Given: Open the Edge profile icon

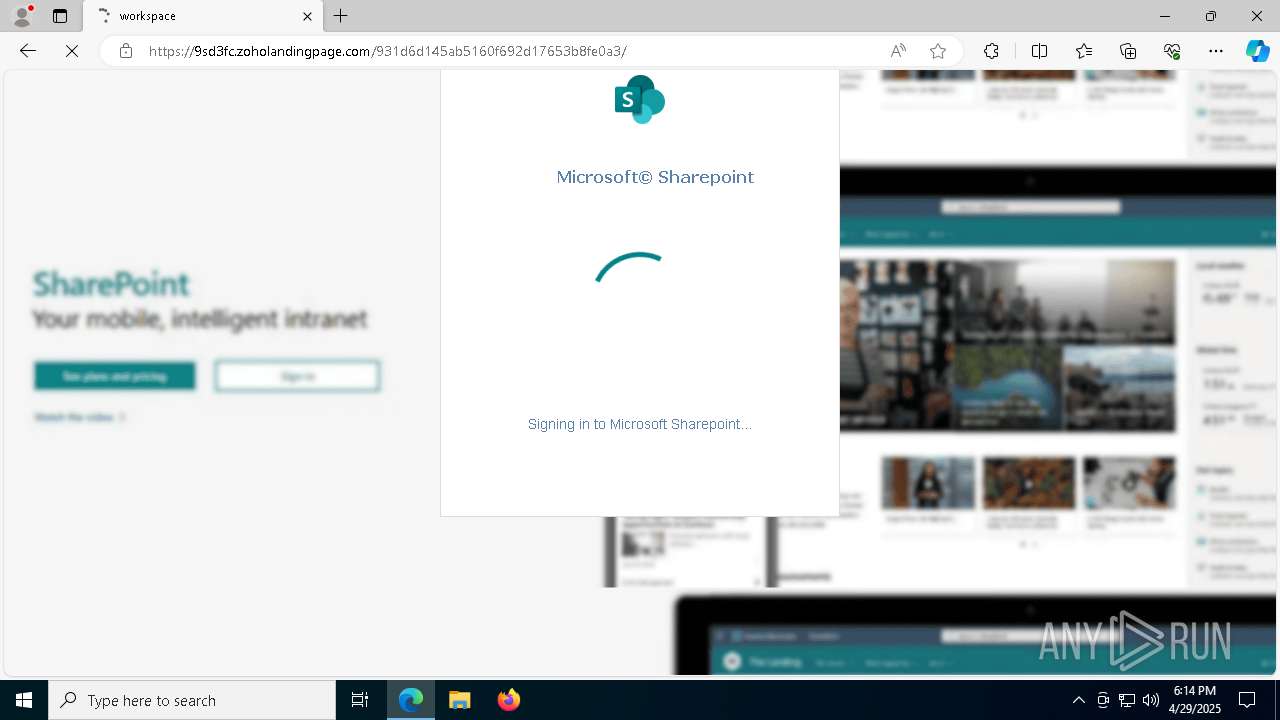Looking at the screenshot, I should [x=22, y=16].
